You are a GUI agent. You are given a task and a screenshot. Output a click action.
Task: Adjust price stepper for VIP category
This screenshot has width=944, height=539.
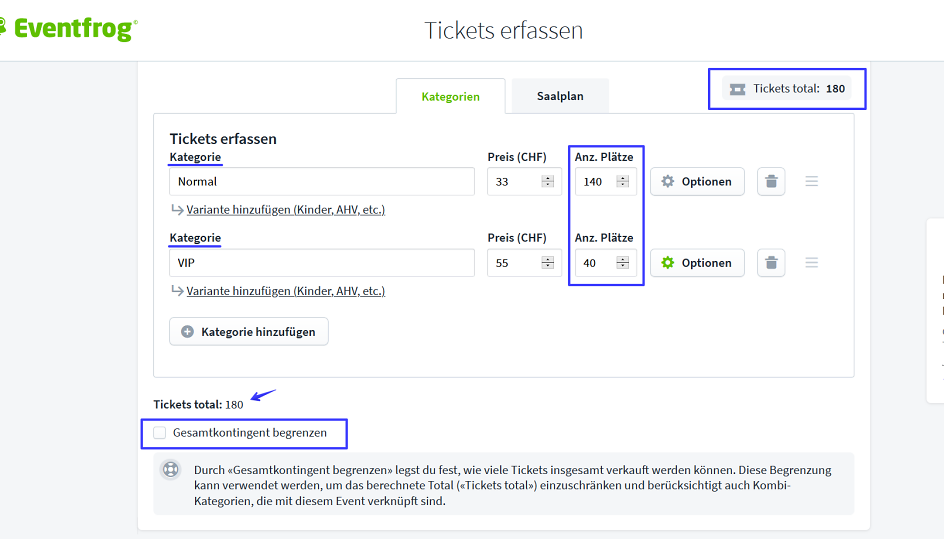pos(547,263)
